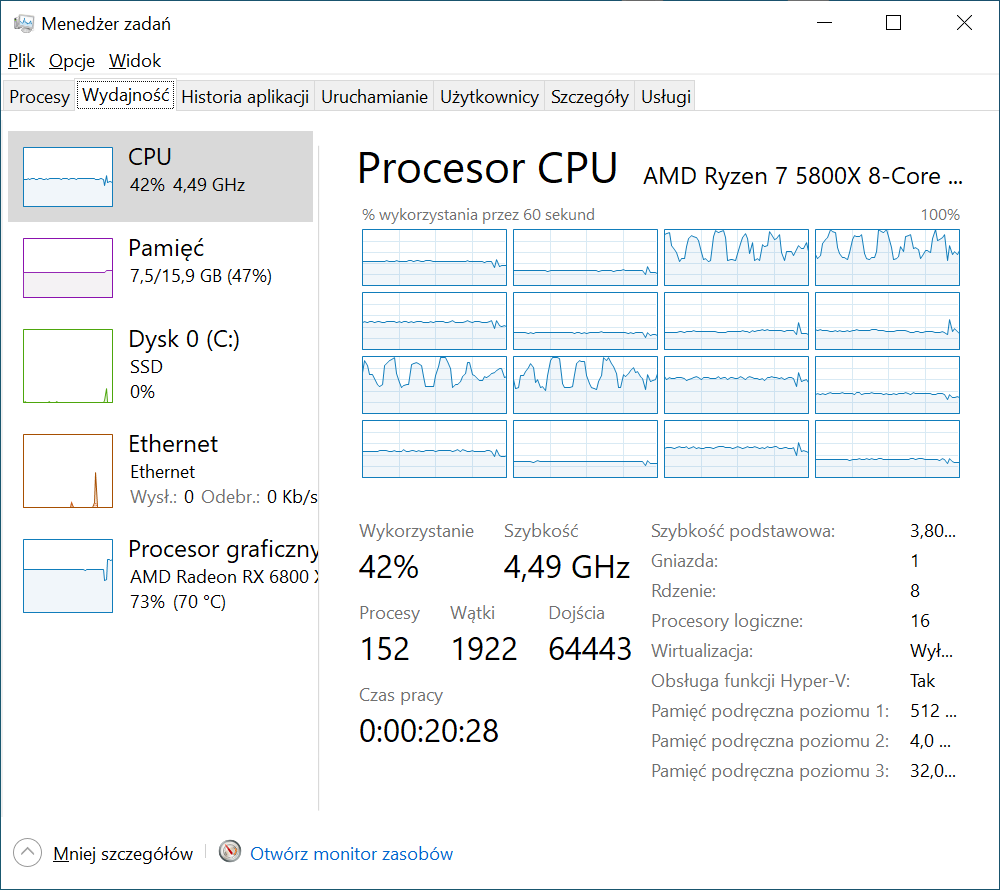View the Ethernet network graph panel
Viewport: 1000px width, 890px height.
tap(67, 470)
